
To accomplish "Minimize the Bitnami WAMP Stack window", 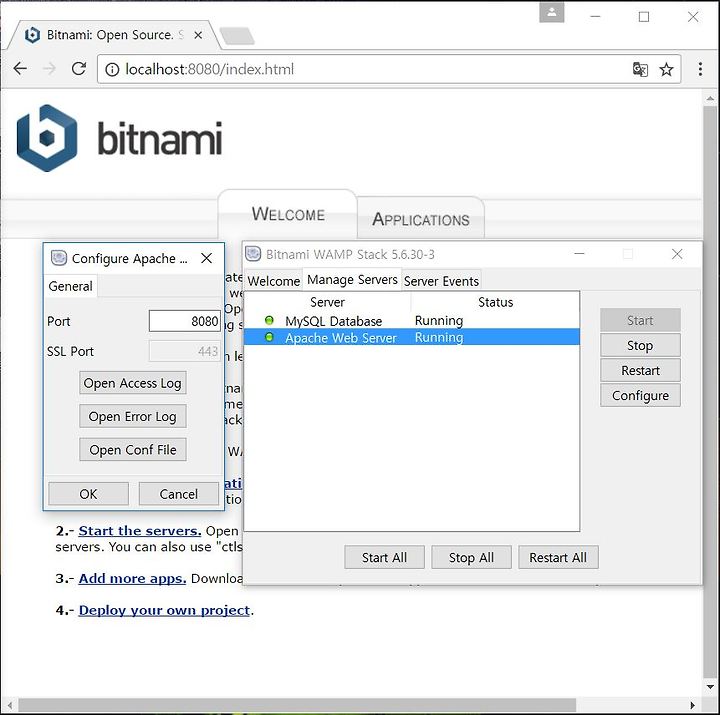I will coord(579,253).
